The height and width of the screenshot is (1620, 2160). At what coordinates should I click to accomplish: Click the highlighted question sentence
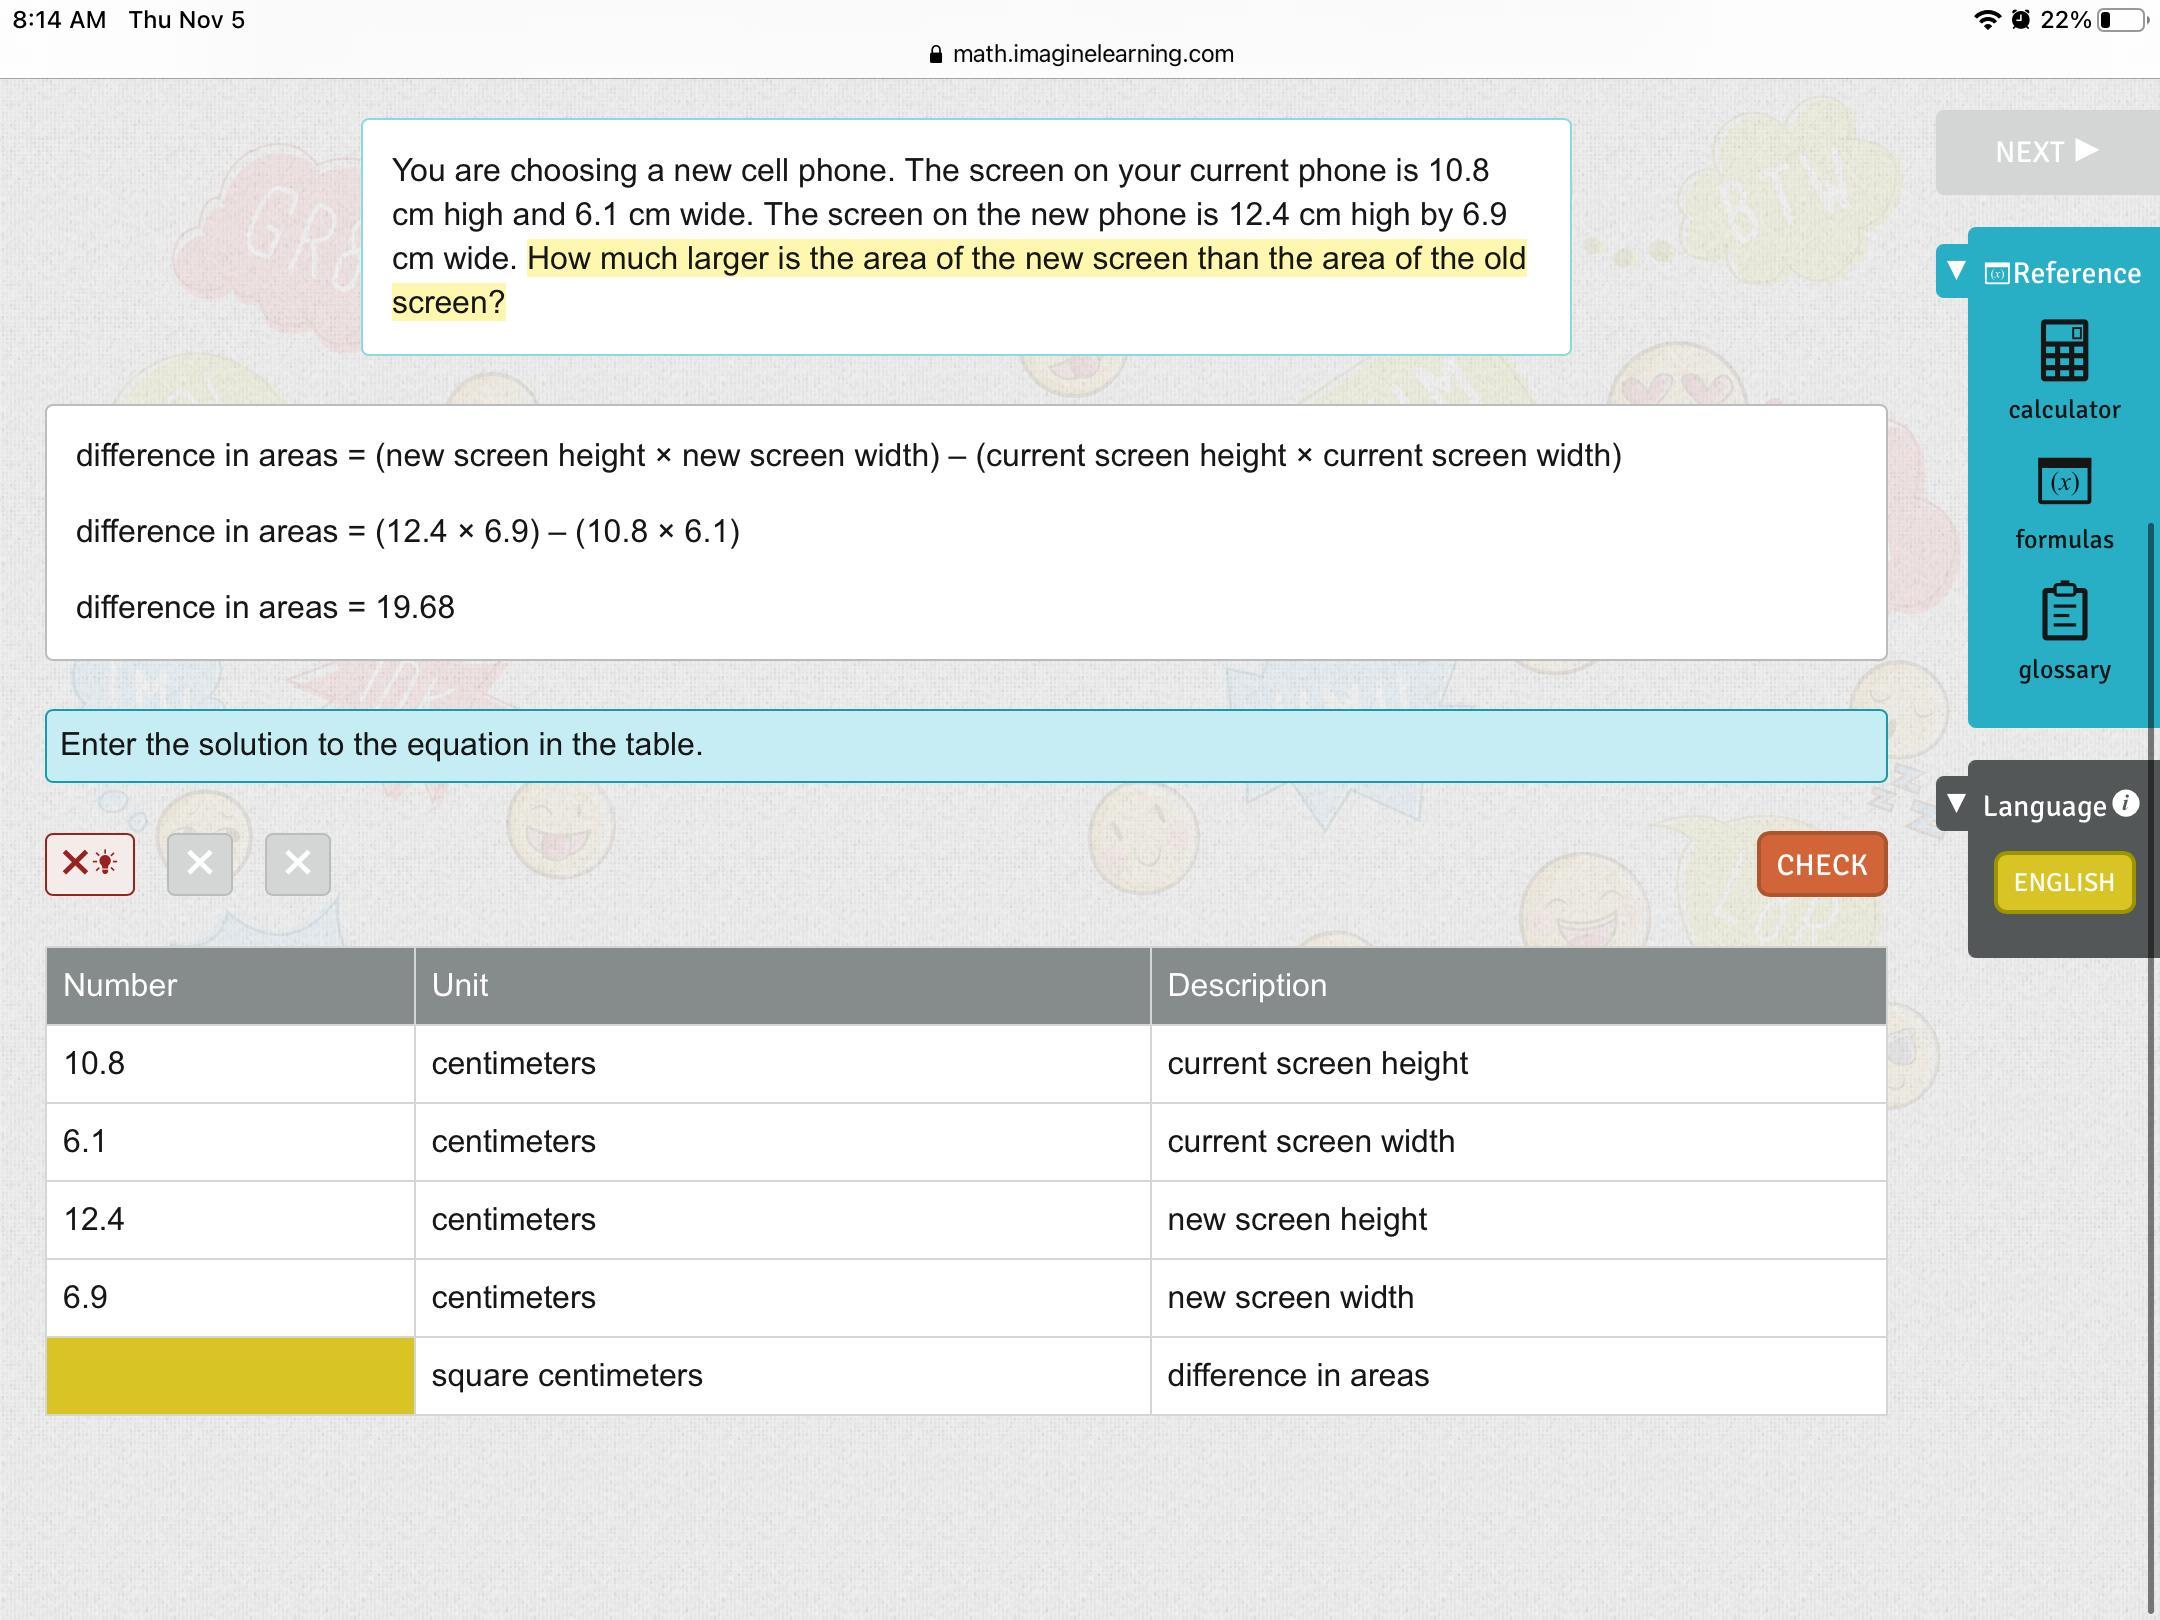click(1026, 259)
